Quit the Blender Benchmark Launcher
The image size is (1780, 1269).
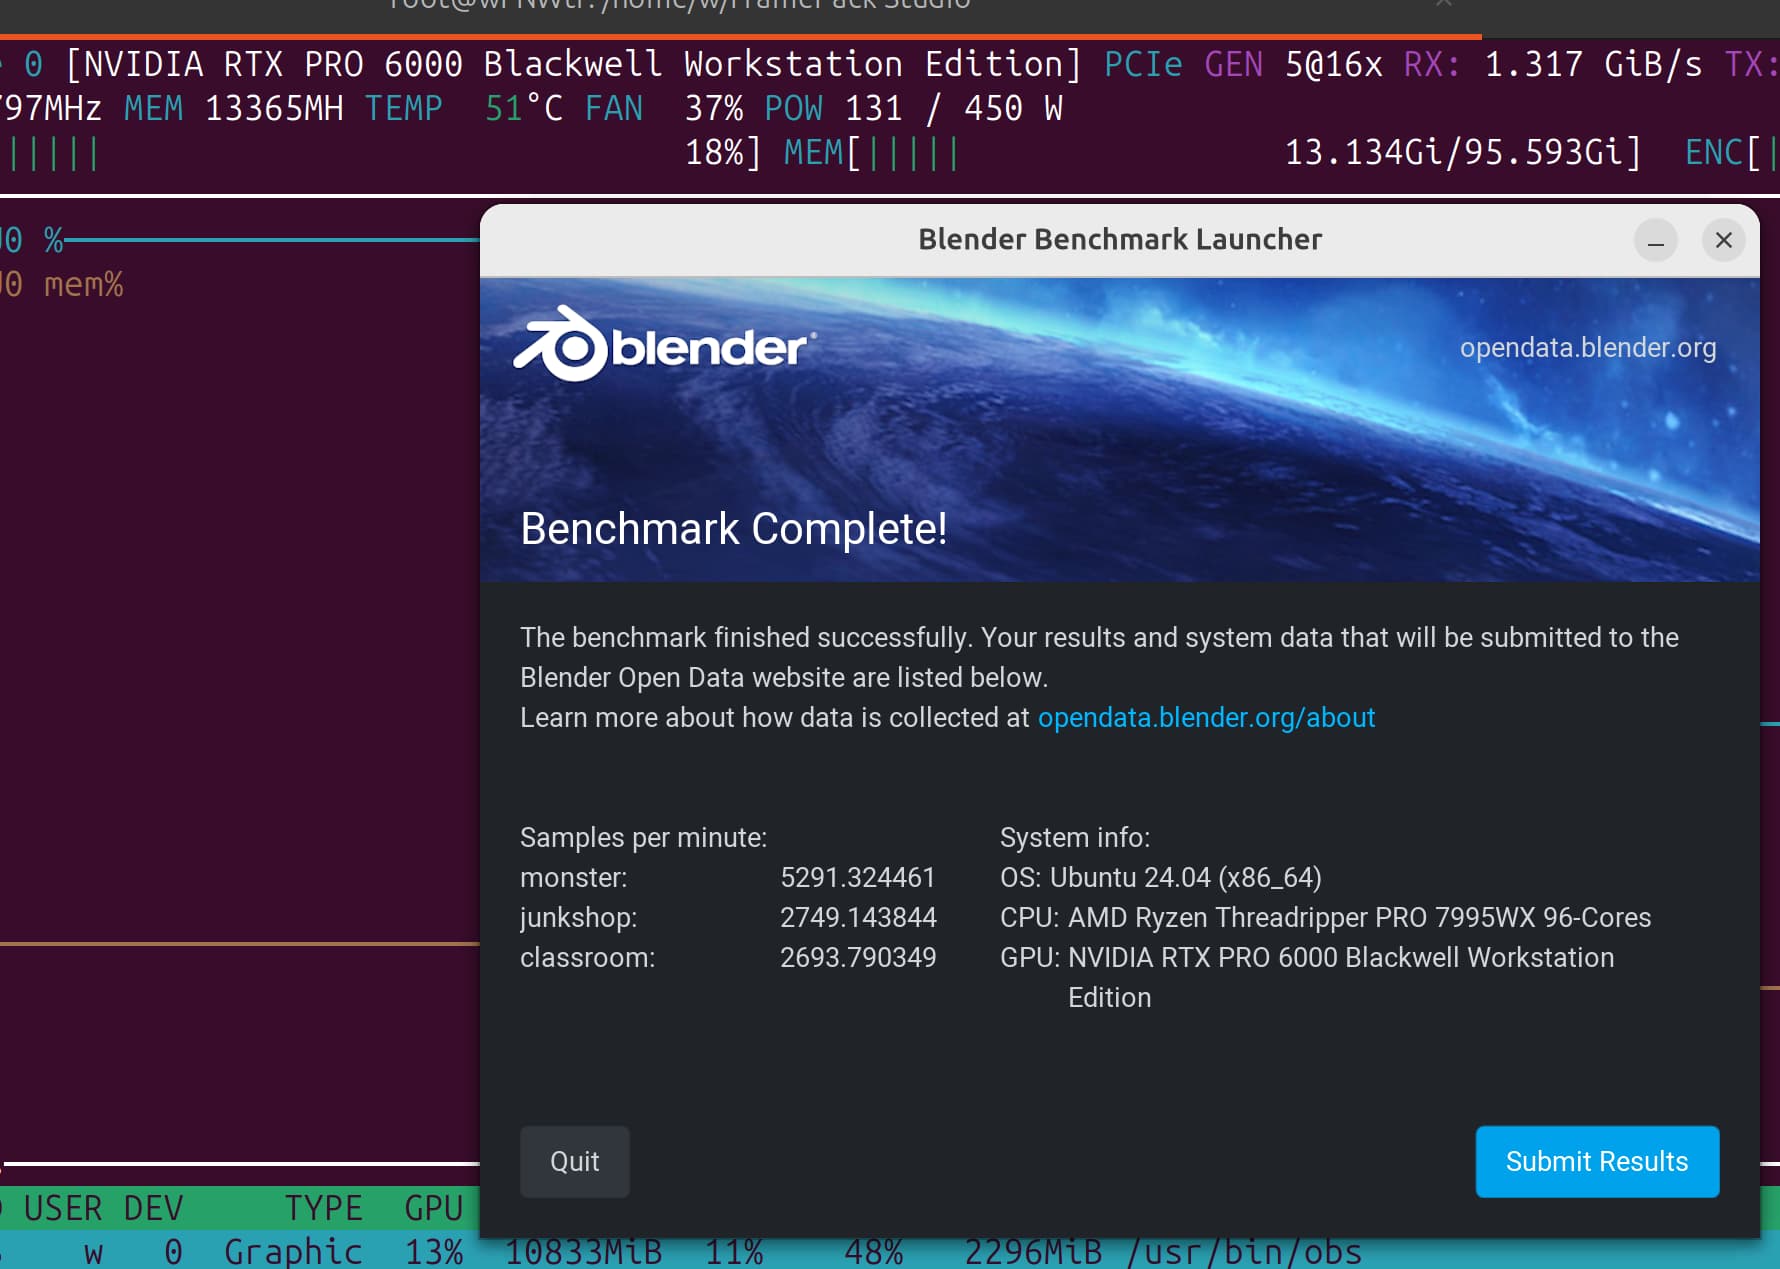[574, 1161]
